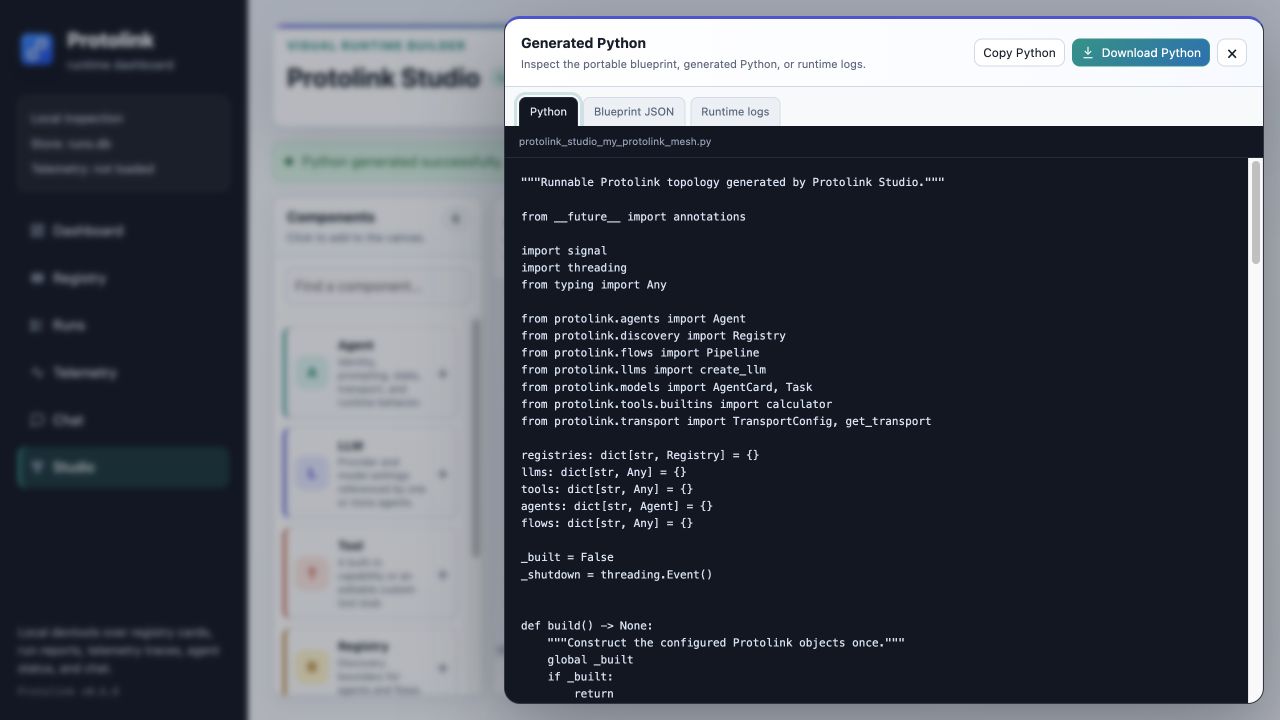Click the Protolink logo icon

click(x=37, y=49)
